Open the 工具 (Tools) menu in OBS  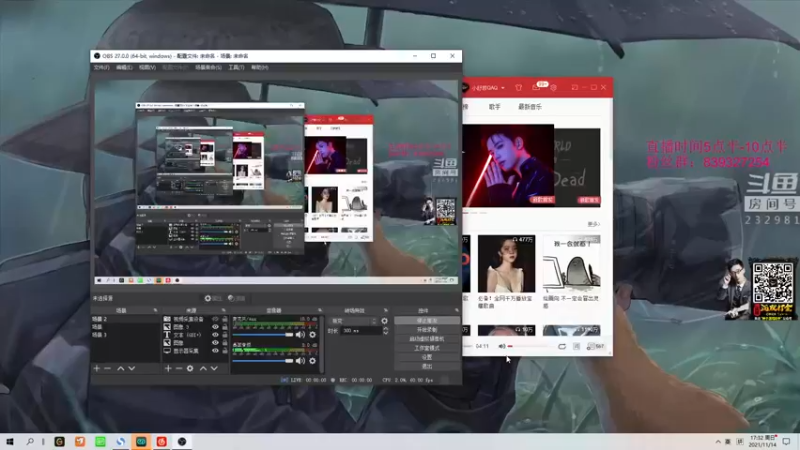[236, 67]
